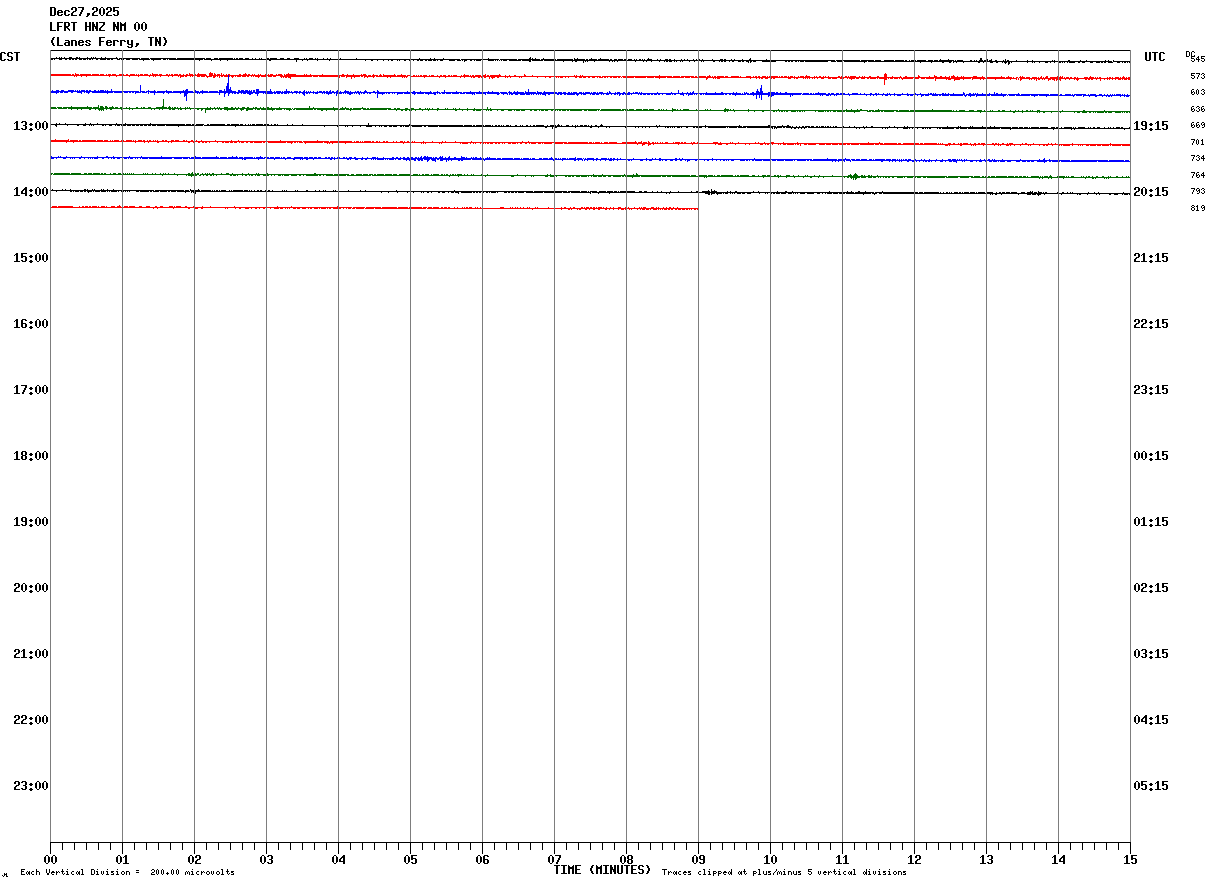
Task: Click the minute 09 axis label
Action: [698, 860]
